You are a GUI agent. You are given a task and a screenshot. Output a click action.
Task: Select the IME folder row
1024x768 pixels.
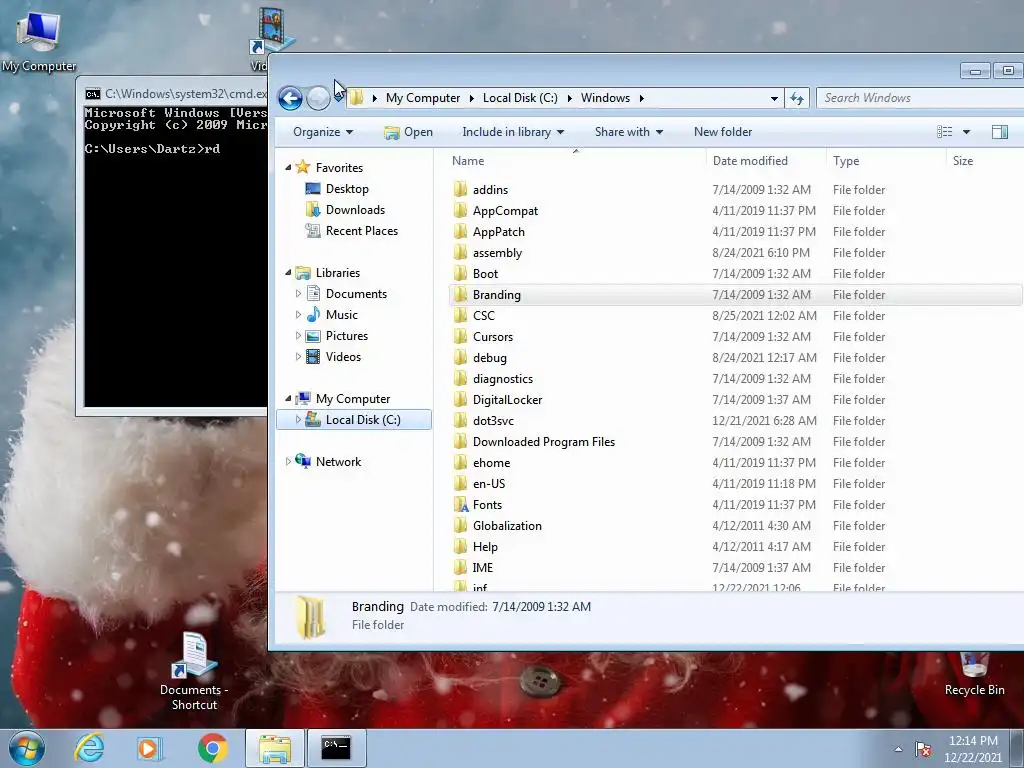click(x=736, y=568)
